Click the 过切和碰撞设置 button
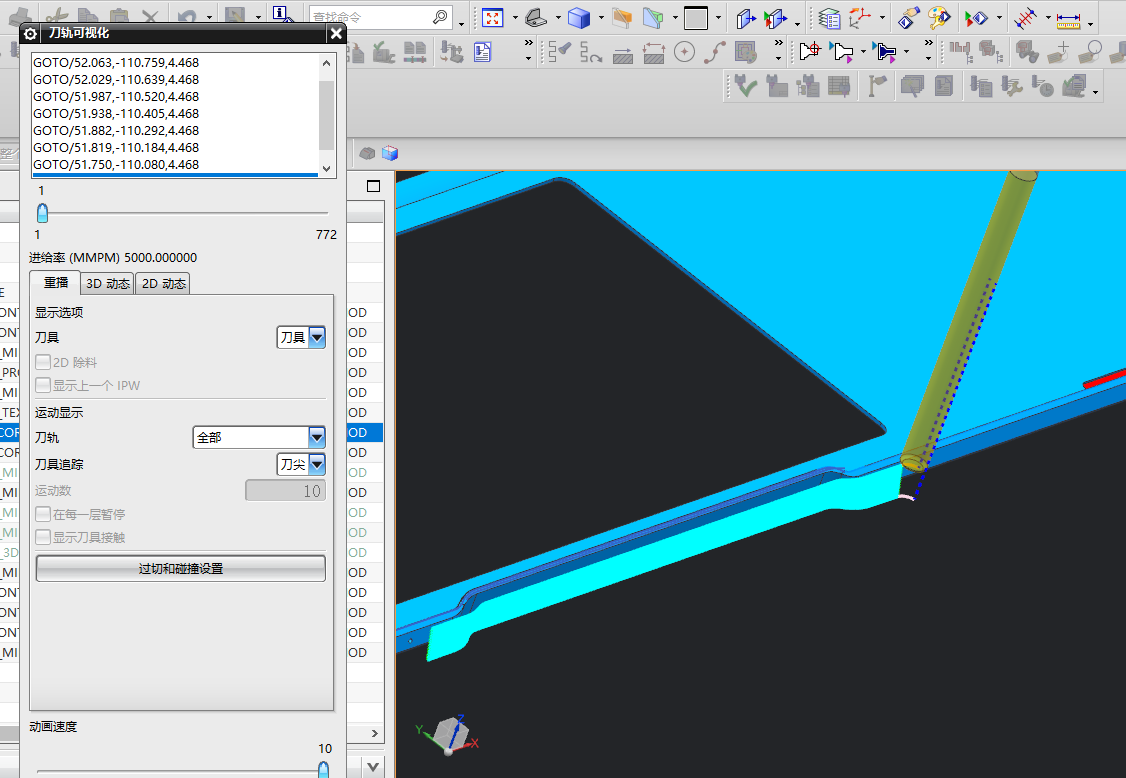This screenshot has height=778, width=1126. click(x=180, y=568)
